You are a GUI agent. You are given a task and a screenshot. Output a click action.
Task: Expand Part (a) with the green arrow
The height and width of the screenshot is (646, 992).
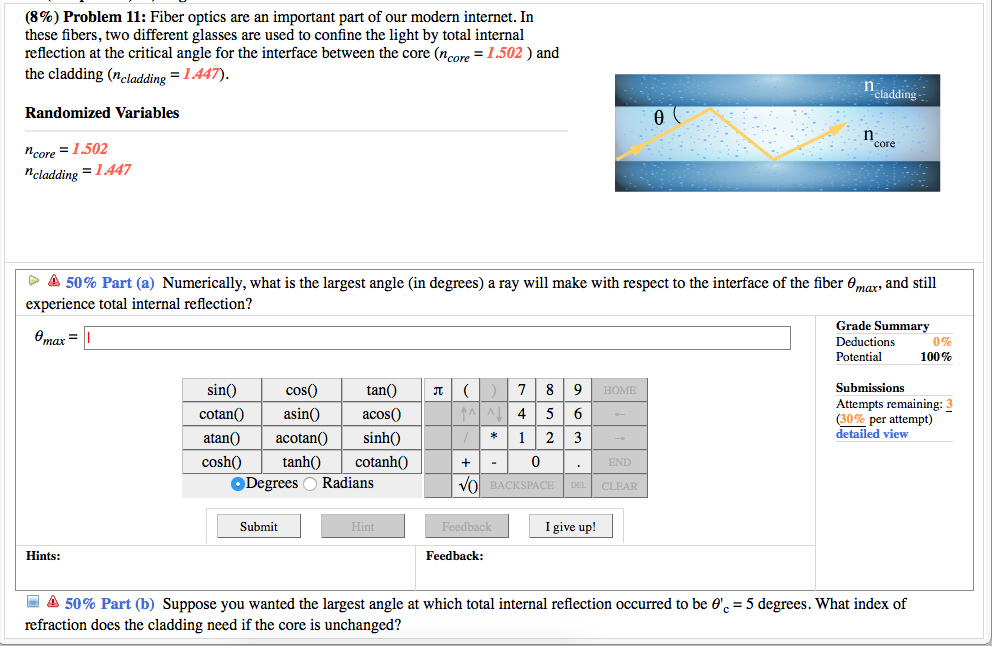[x=30, y=282]
